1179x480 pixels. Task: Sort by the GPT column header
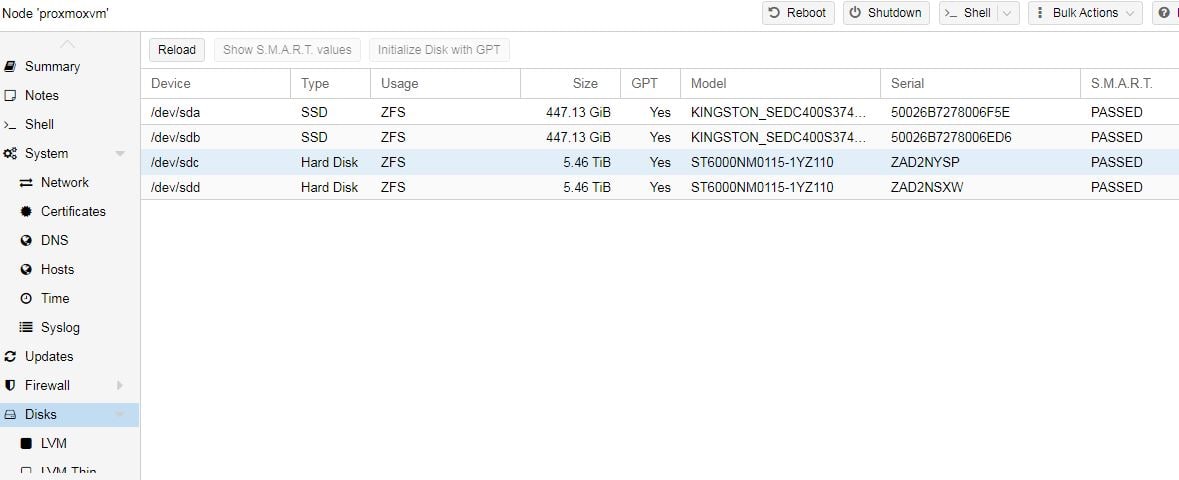[650, 84]
